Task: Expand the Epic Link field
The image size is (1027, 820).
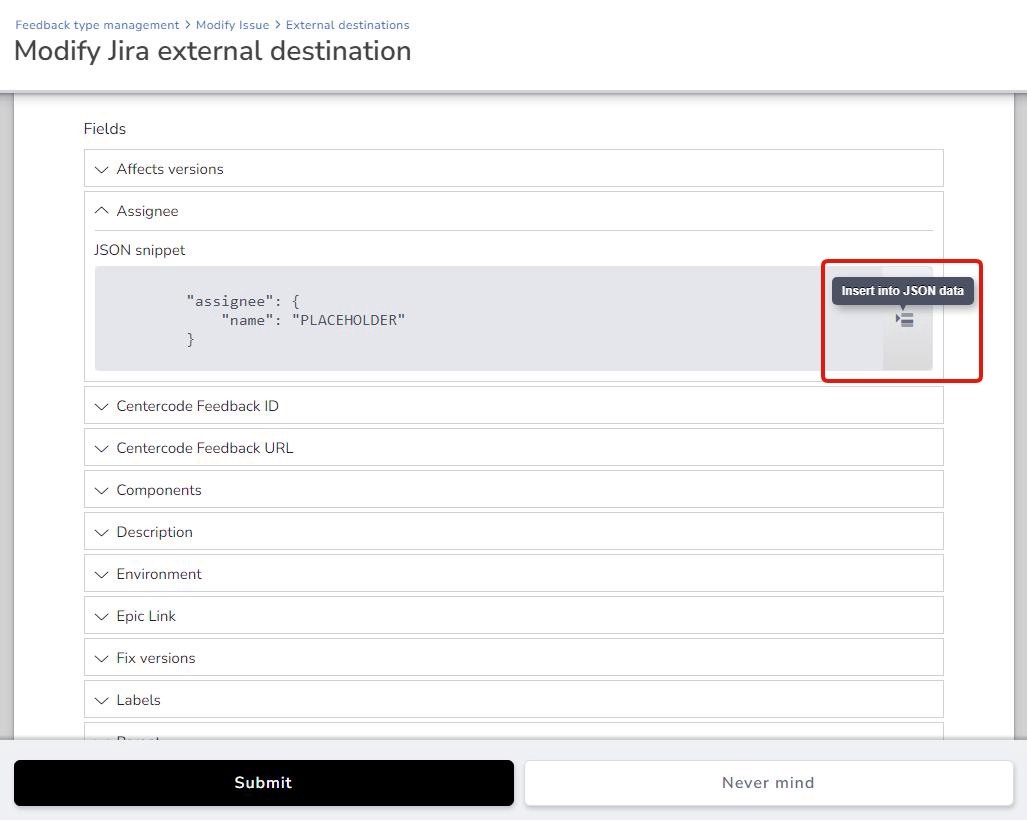Action: [514, 615]
